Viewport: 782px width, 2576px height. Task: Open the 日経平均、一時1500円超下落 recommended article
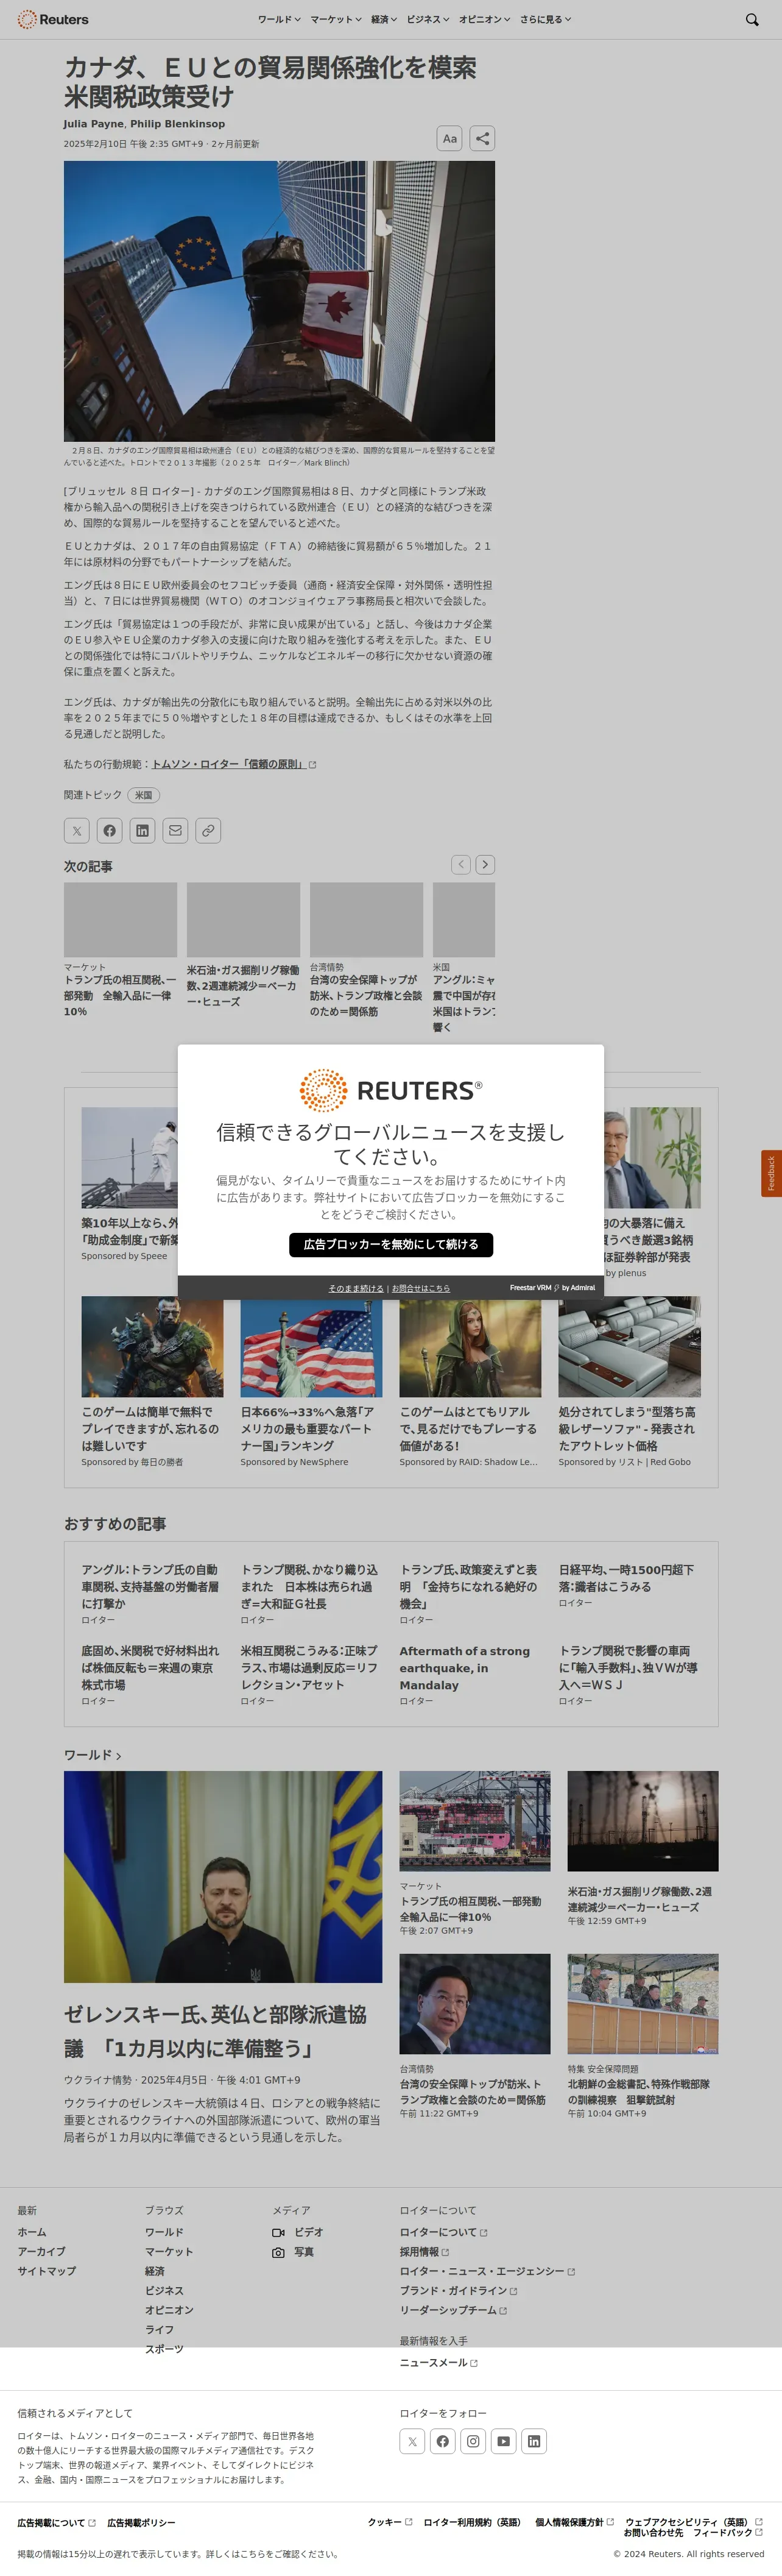point(626,1578)
